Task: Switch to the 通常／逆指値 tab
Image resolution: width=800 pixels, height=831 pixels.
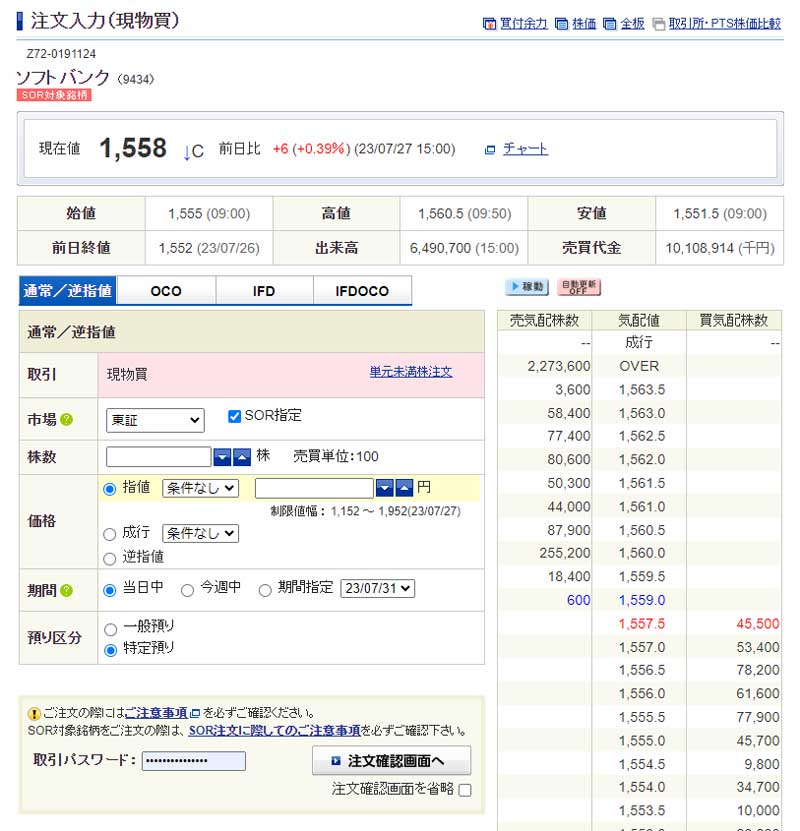Action: [x=68, y=290]
